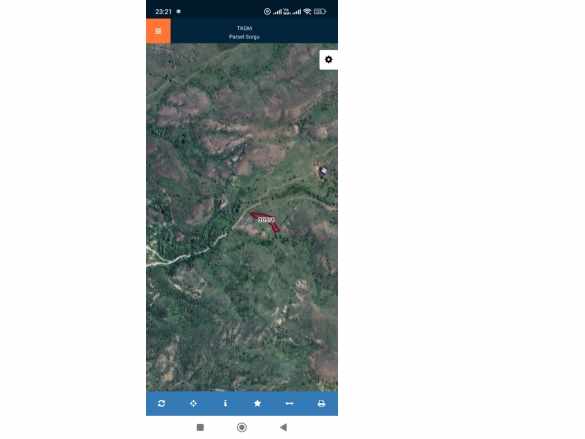This screenshot has height=439, width=585.
Task: Print the map using printer icon
Action: click(x=321, y=404)
